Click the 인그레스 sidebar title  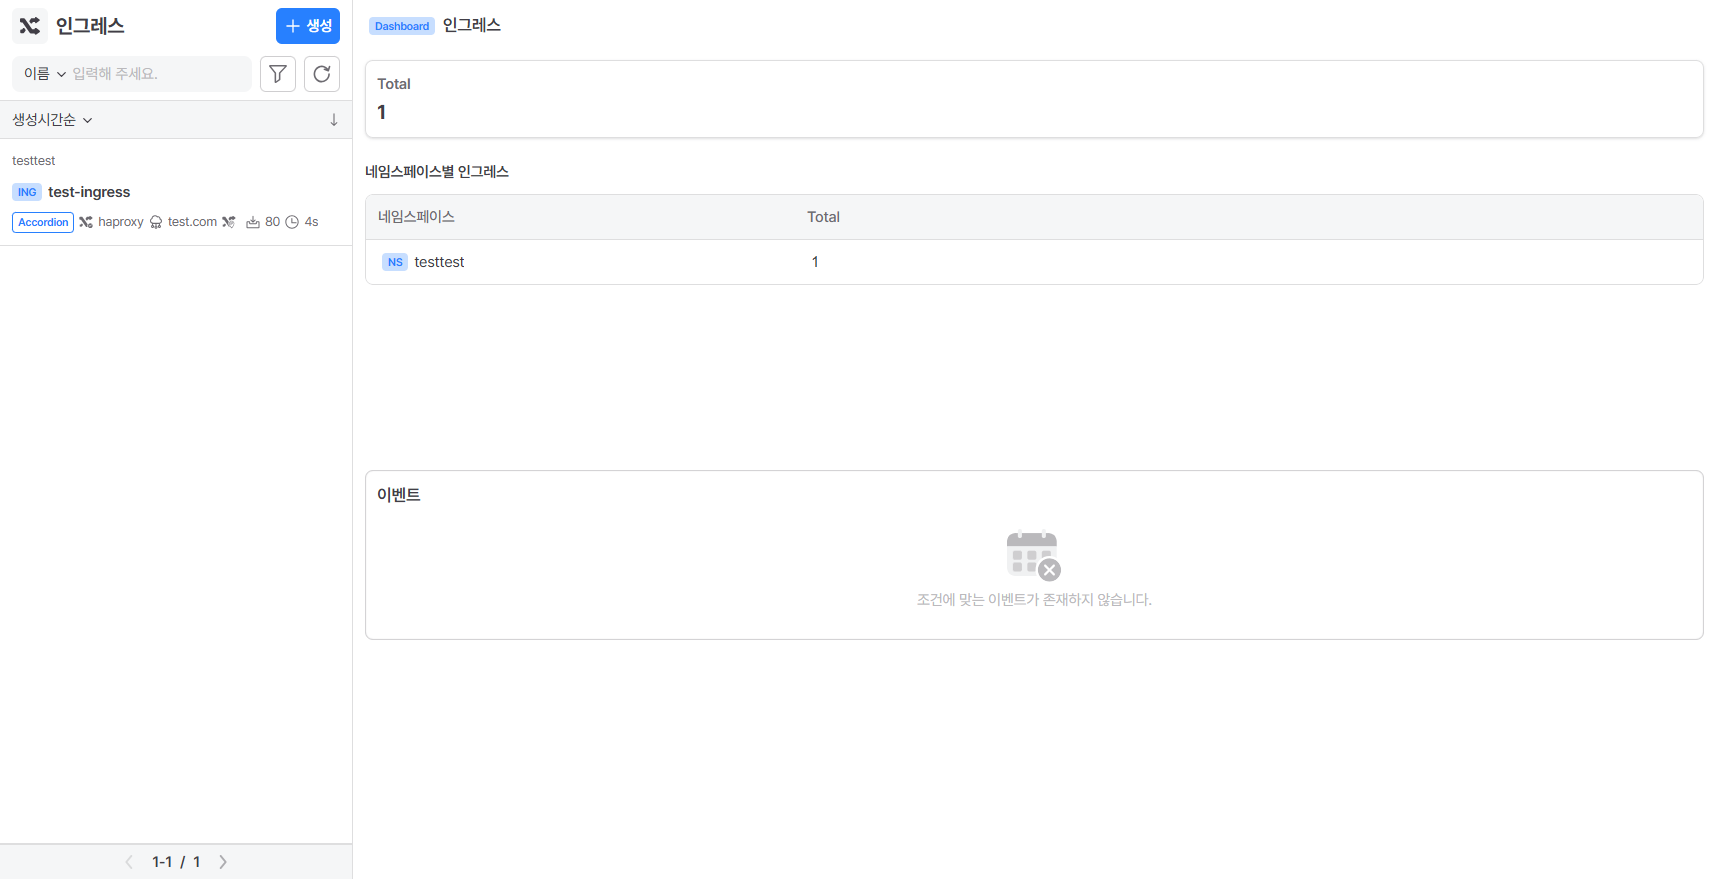point(90,26)
